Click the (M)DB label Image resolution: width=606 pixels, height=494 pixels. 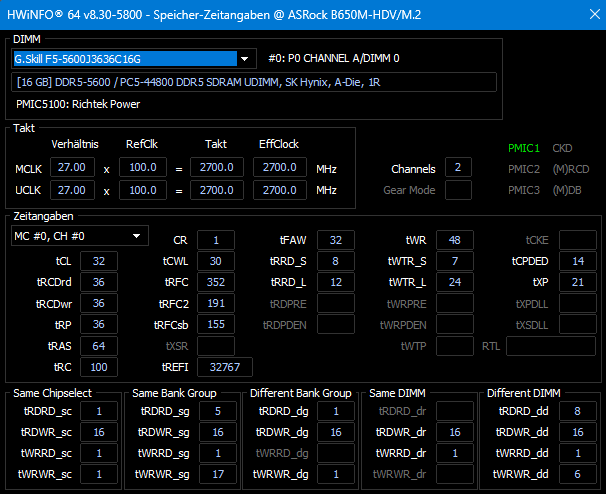point(567,190)
